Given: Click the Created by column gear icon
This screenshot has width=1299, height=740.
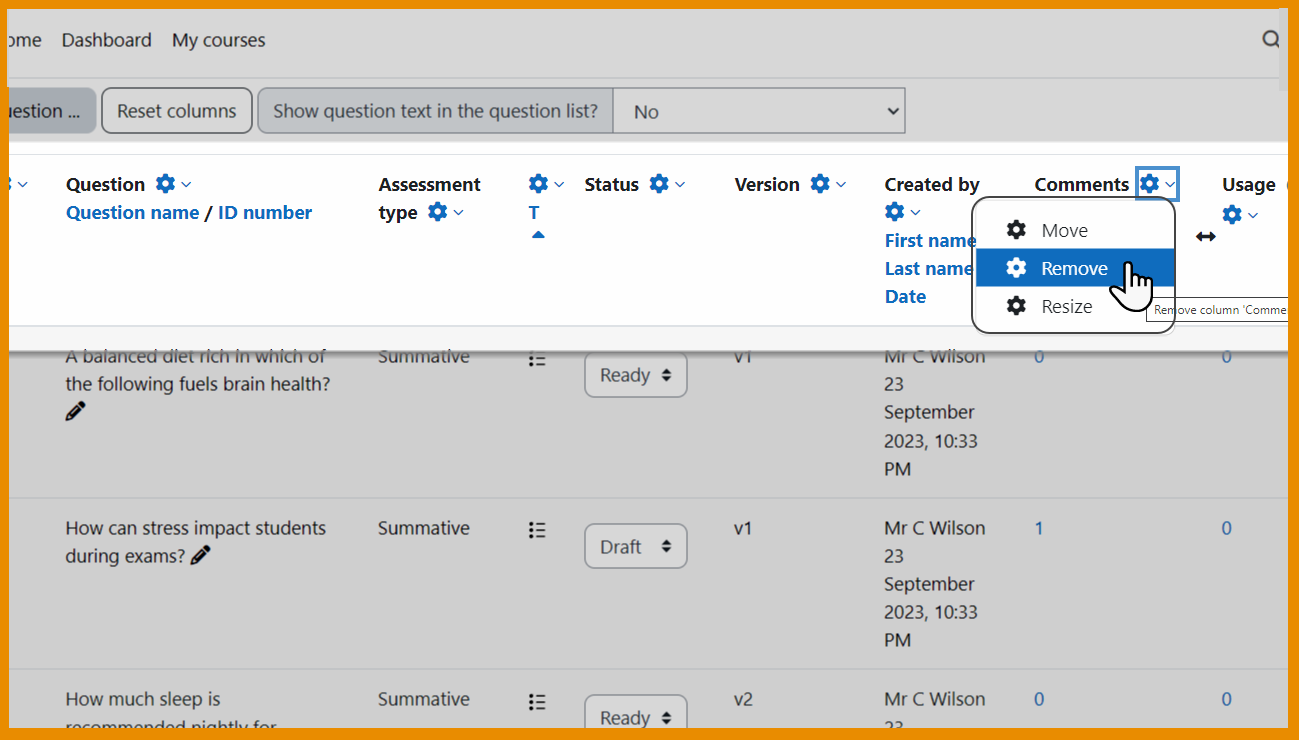Looking at the screenshot, I should coord(894,211).
